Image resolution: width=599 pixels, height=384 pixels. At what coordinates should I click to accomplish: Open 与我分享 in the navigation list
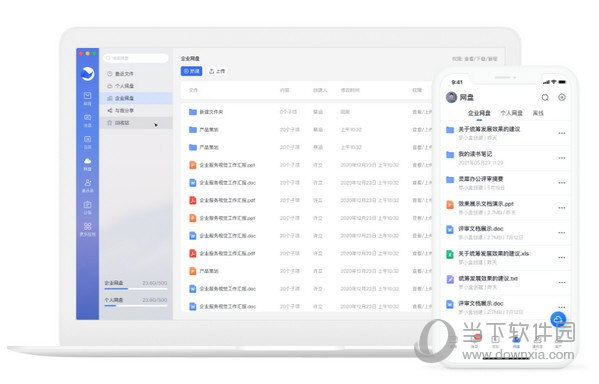point(136,110)
